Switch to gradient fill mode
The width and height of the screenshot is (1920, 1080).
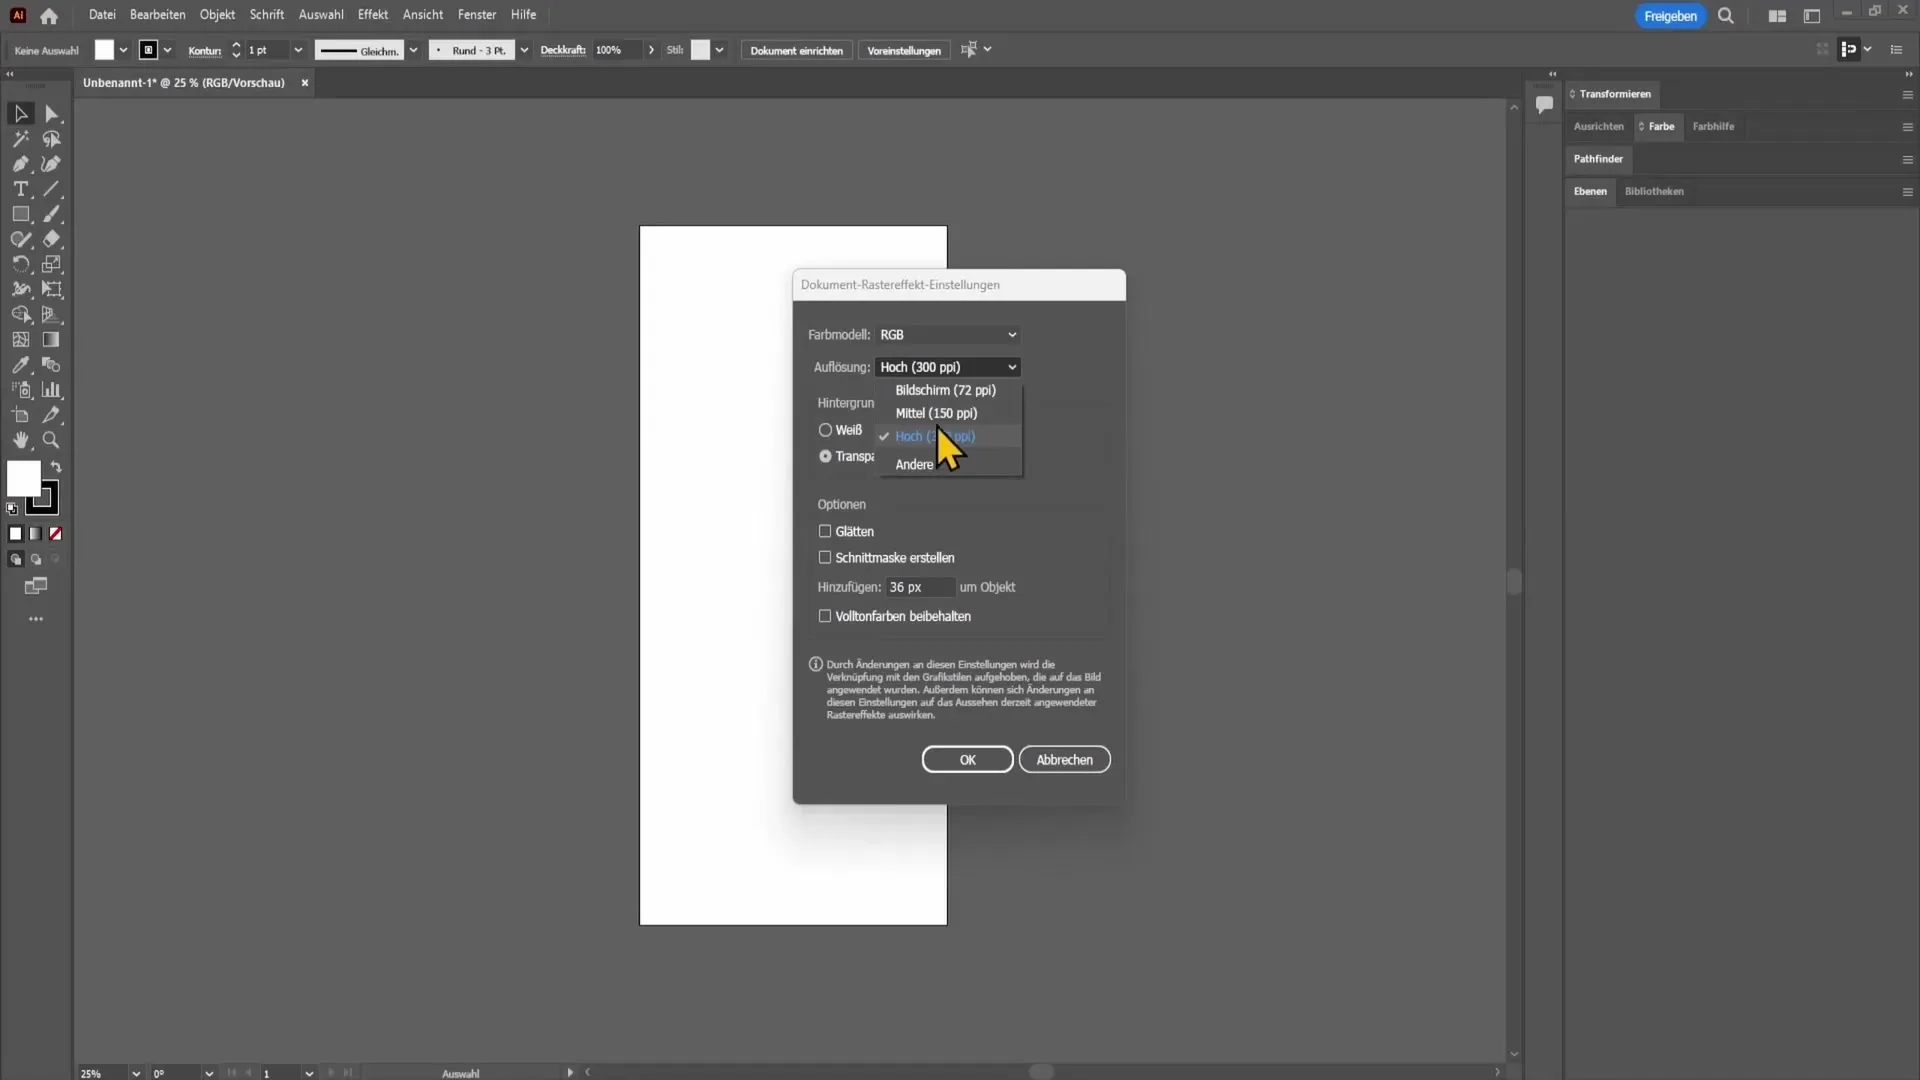36,534
